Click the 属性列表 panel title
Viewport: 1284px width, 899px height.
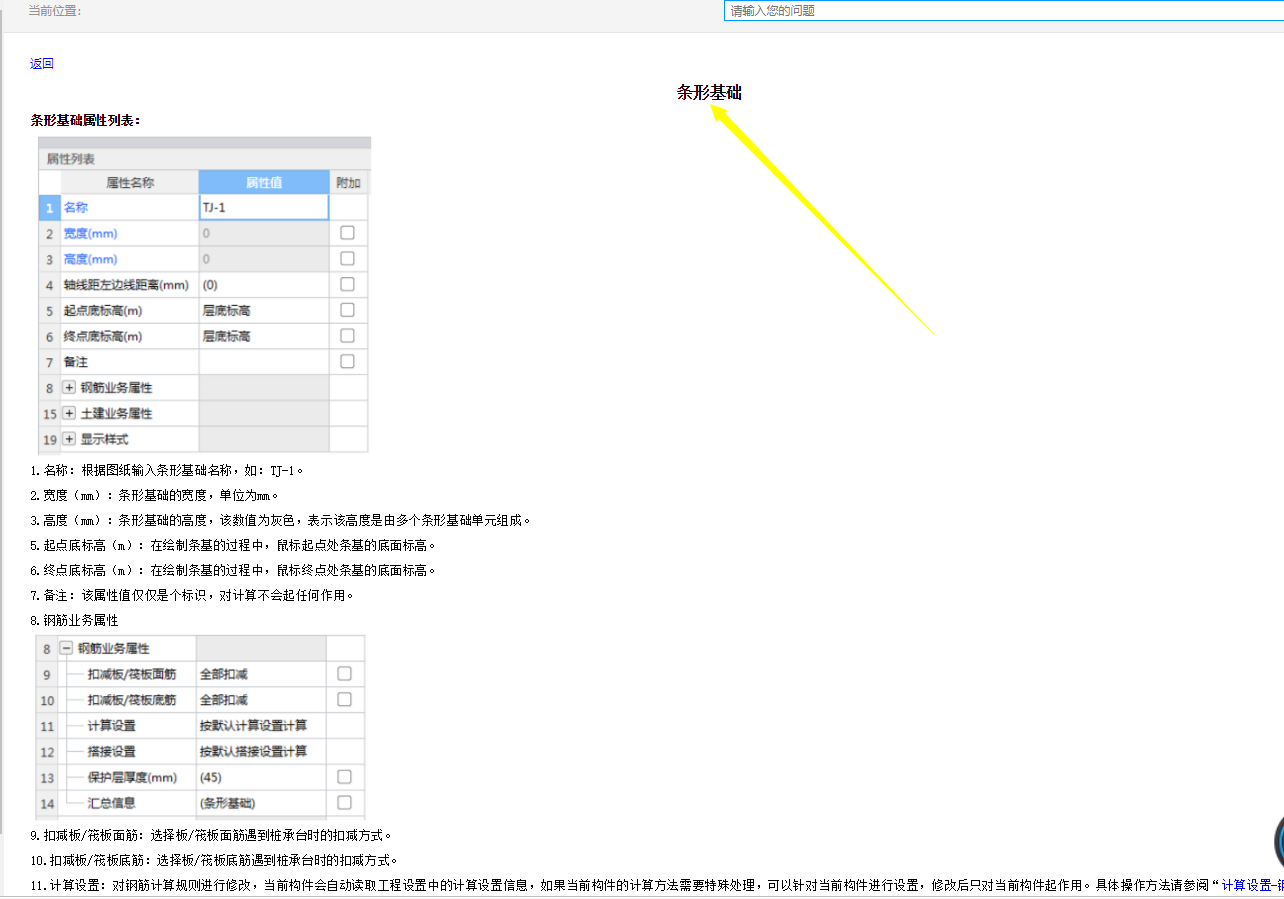pos(71,158)
